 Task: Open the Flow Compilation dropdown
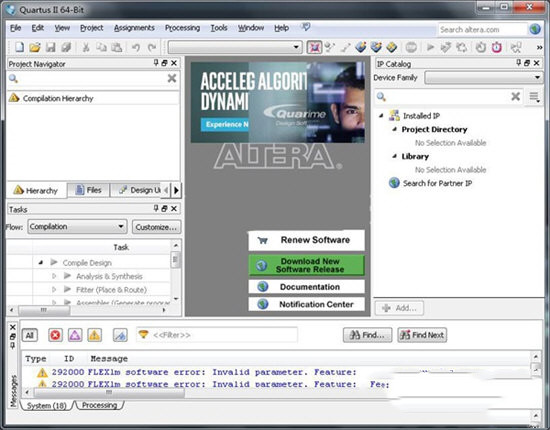[77, 227]
